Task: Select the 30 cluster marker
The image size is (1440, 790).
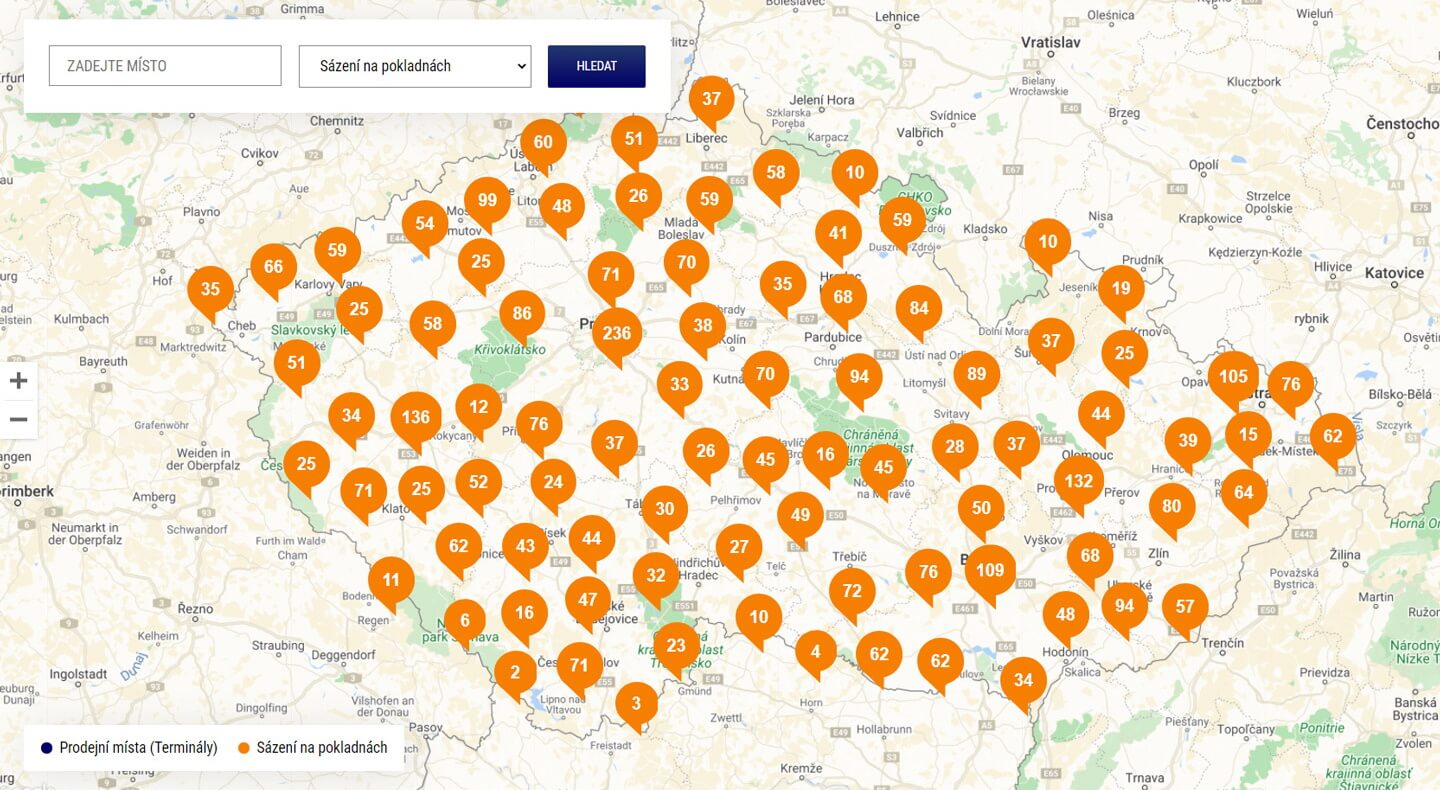Action: (665, 509)
